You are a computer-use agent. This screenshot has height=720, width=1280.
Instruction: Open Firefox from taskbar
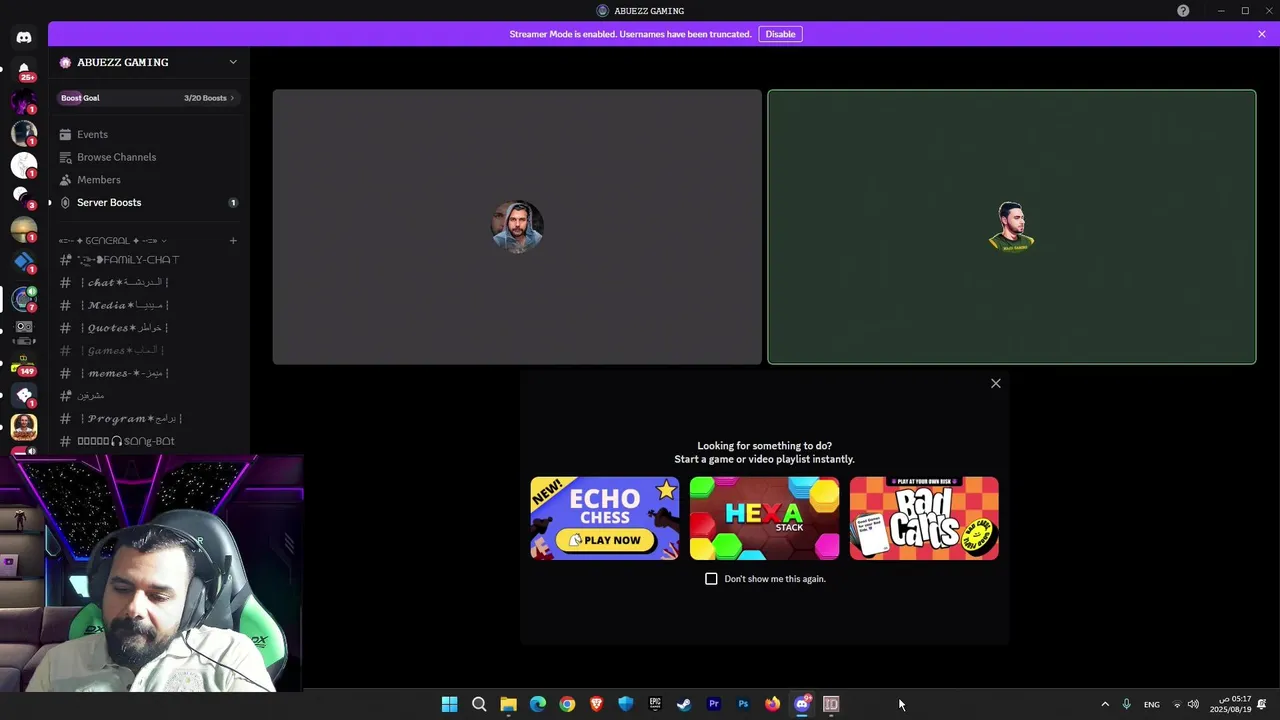(x=772, y=704)
